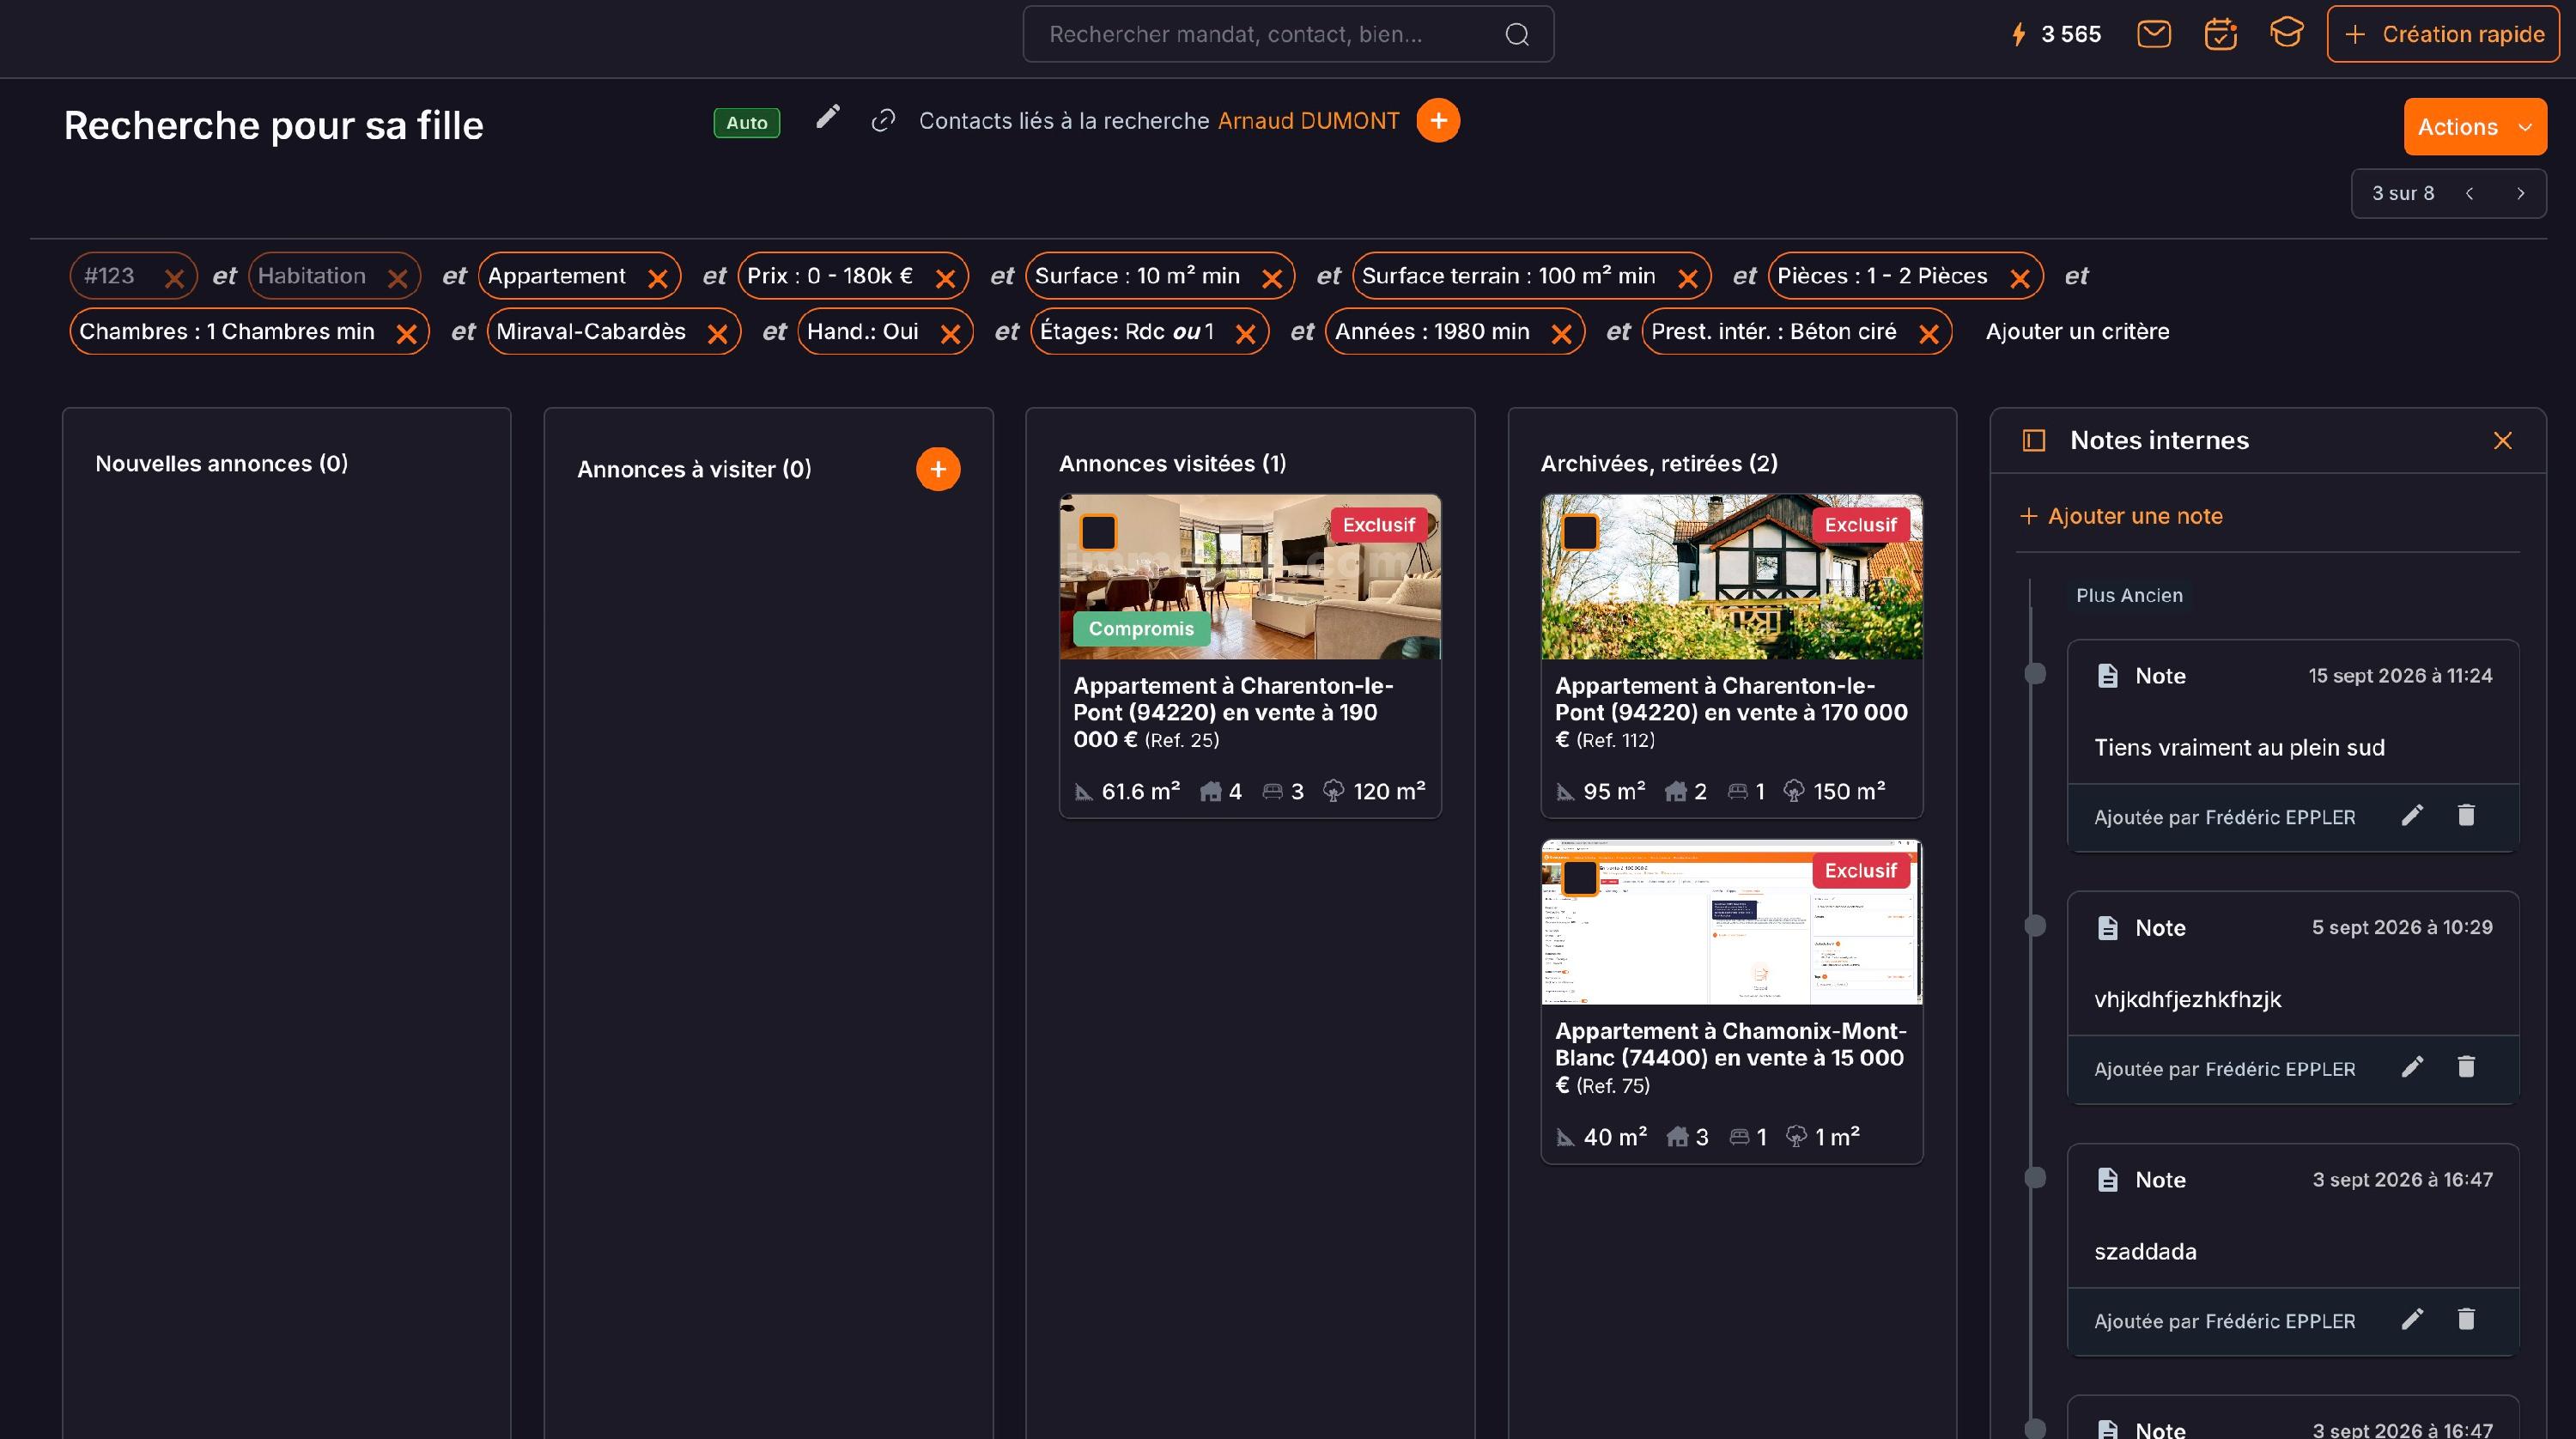Collapse Notes internes panel icon
2576x1439 pixels.
[x=2034, y=441]
